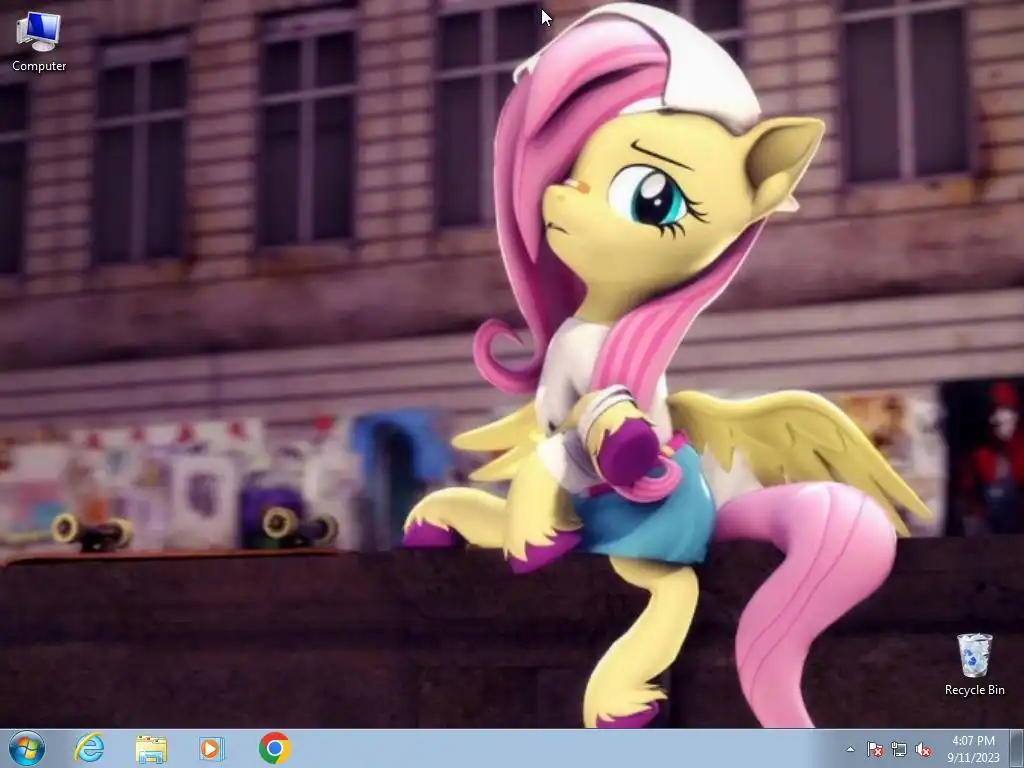Open Windows Explorer from the taskbar

tap(151, 748)
